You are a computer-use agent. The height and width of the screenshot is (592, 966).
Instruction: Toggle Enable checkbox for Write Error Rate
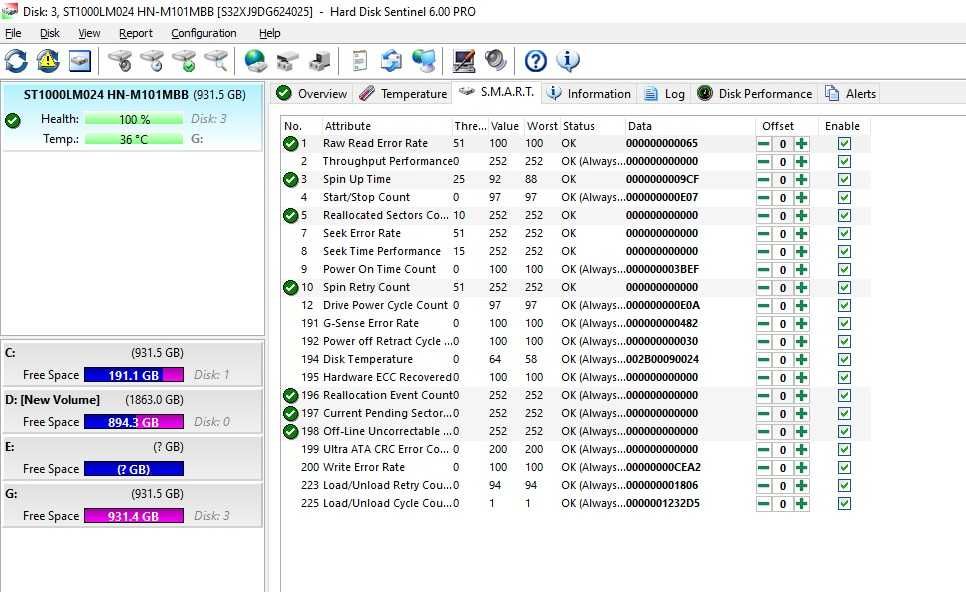click(844, 468)
